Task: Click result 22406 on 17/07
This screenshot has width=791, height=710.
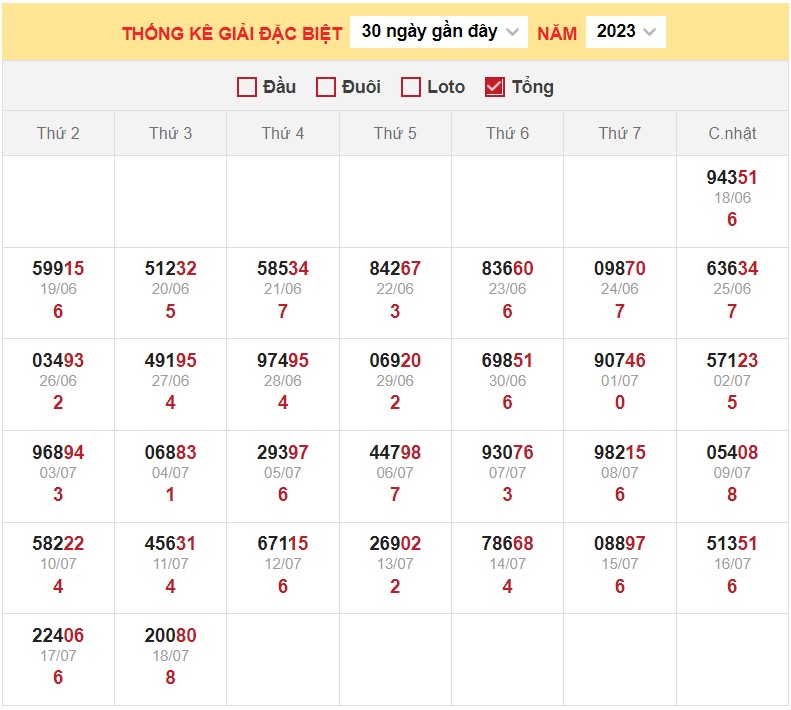Action: coord(58,636)
